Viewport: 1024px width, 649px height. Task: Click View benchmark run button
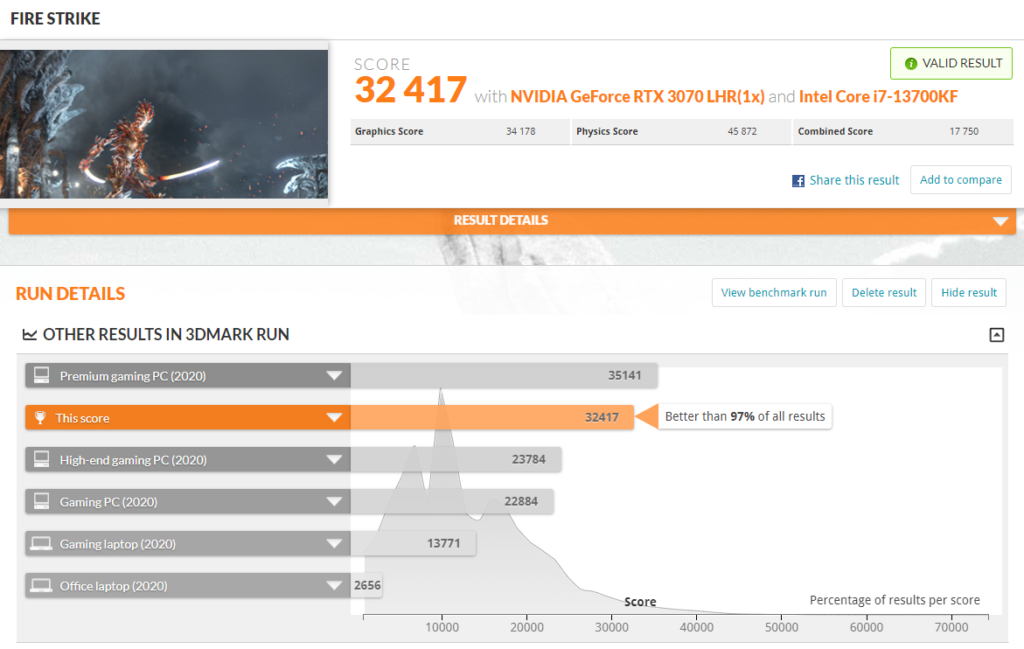(774, 293)
